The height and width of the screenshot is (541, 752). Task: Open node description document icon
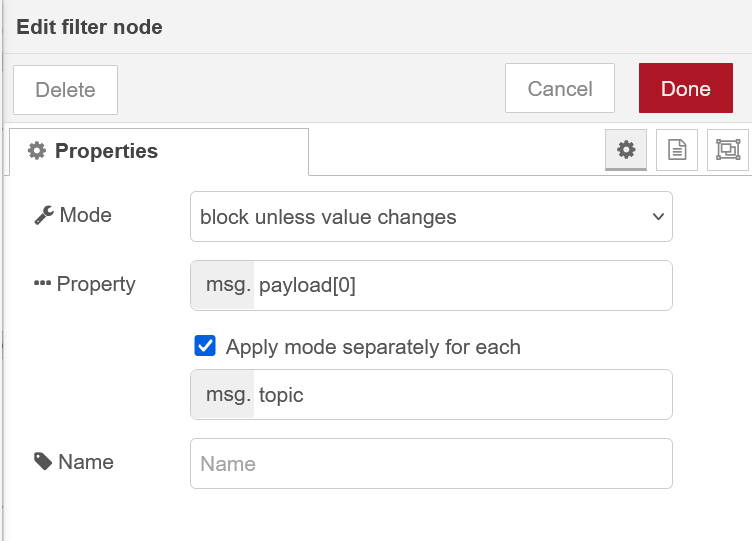point(677,150)
